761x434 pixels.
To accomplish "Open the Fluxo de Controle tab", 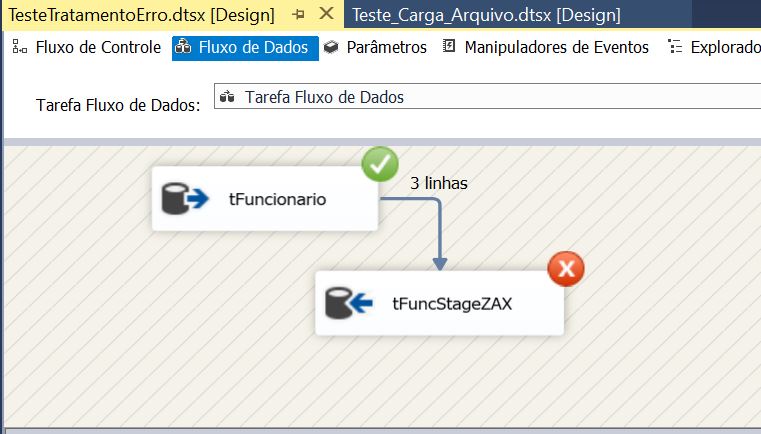I will 87,47.
